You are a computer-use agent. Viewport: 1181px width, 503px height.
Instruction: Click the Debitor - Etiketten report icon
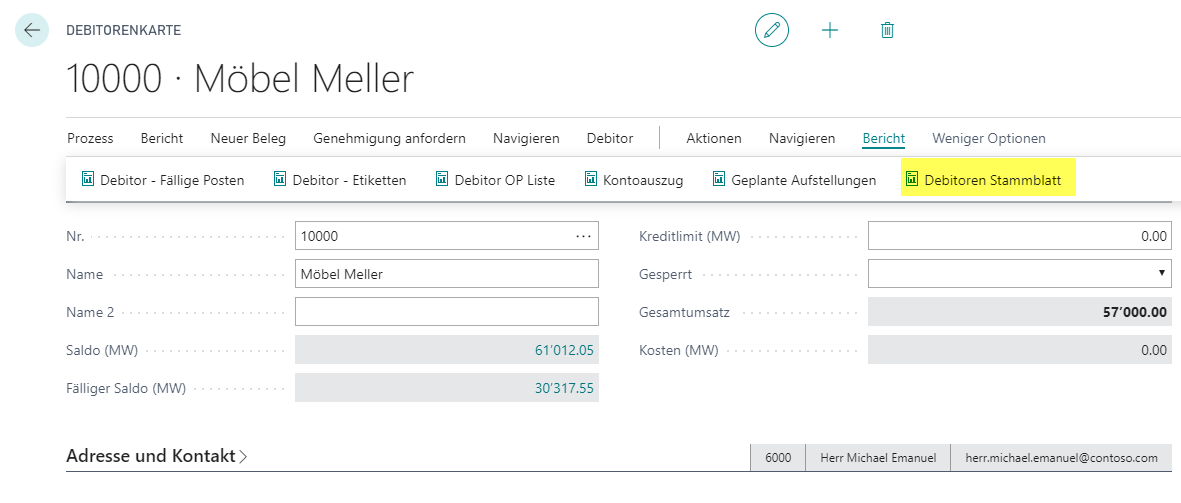tap(280, 179)
